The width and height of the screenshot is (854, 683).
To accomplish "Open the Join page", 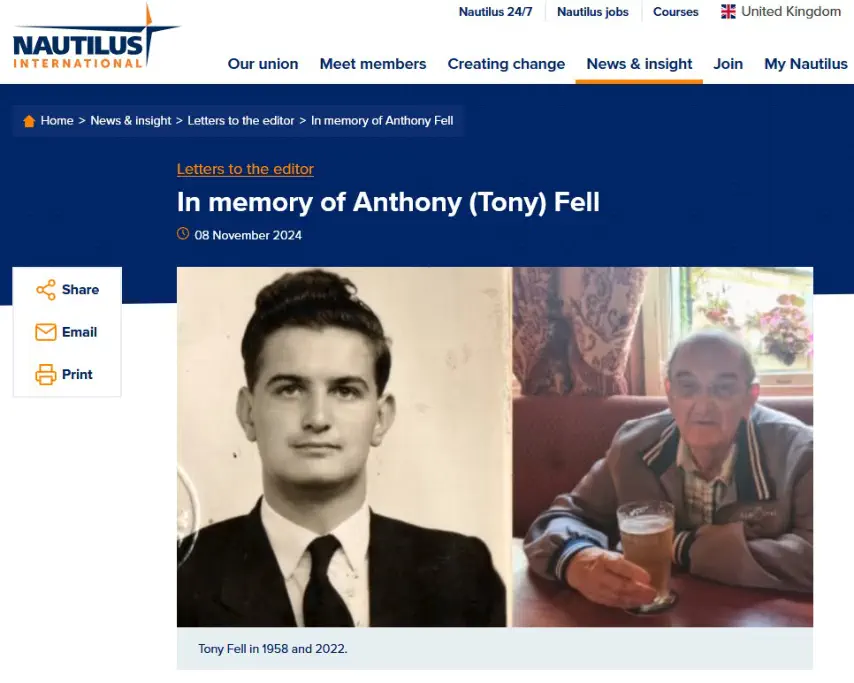I will point(728,64).
